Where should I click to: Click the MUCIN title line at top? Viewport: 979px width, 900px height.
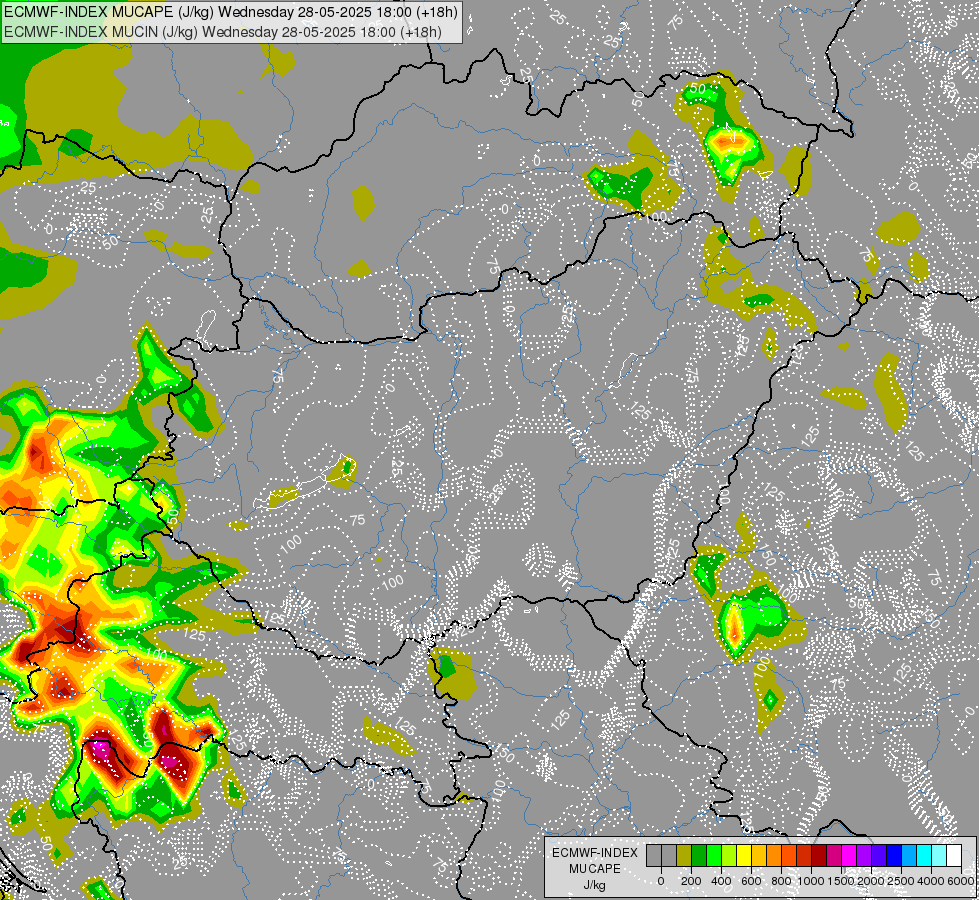click(223, 32)
